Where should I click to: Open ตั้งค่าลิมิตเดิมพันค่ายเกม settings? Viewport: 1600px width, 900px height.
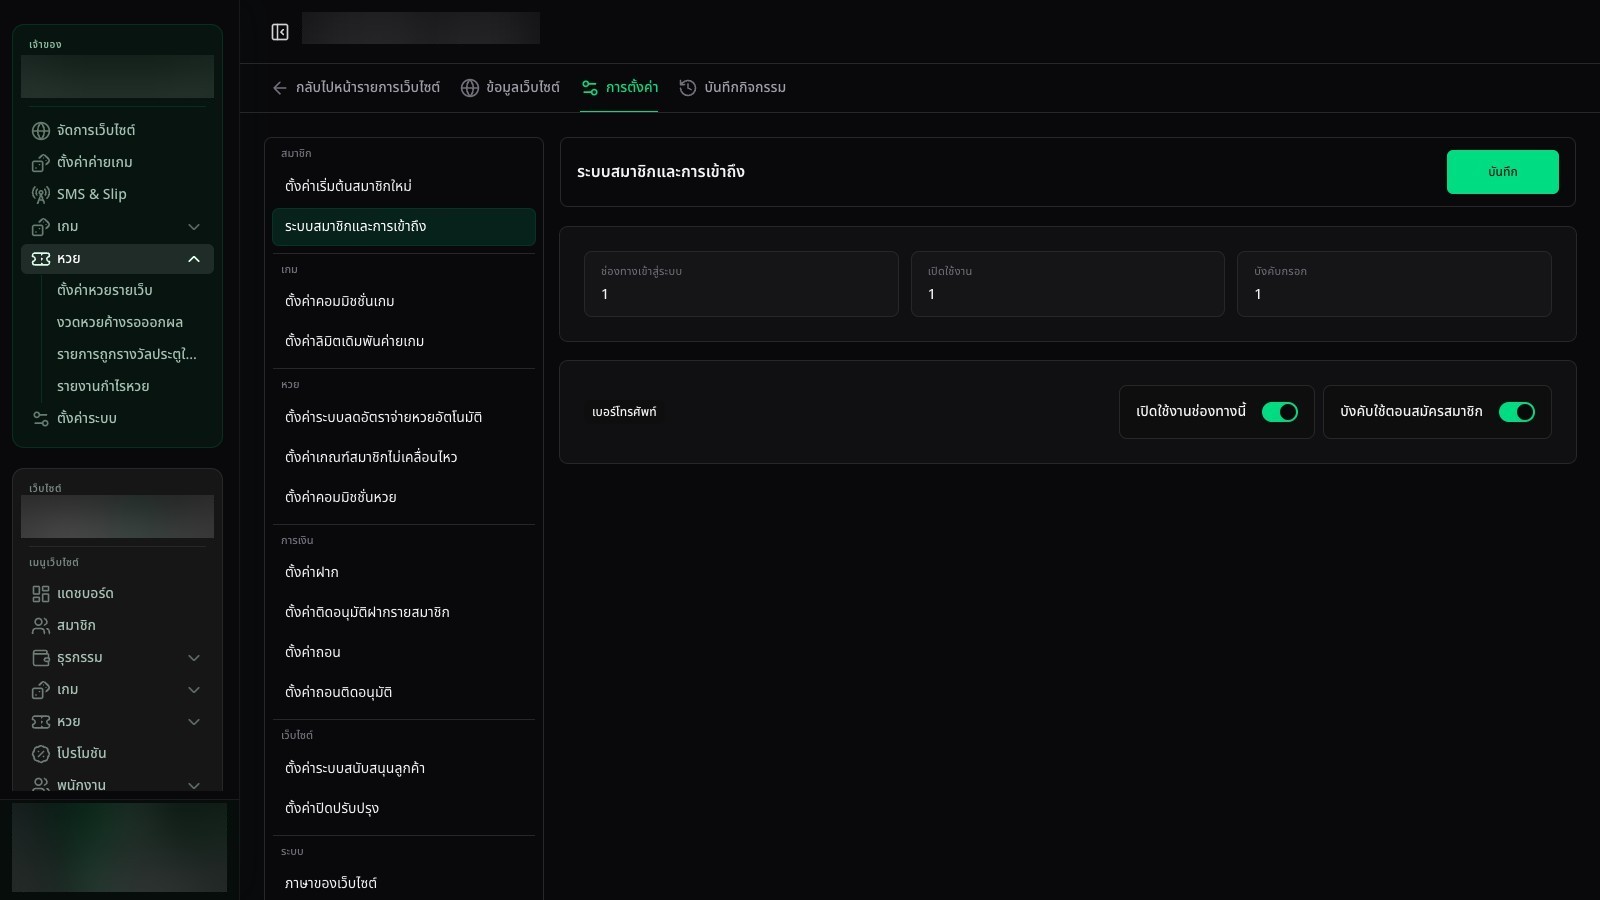[x=404, y=341]
